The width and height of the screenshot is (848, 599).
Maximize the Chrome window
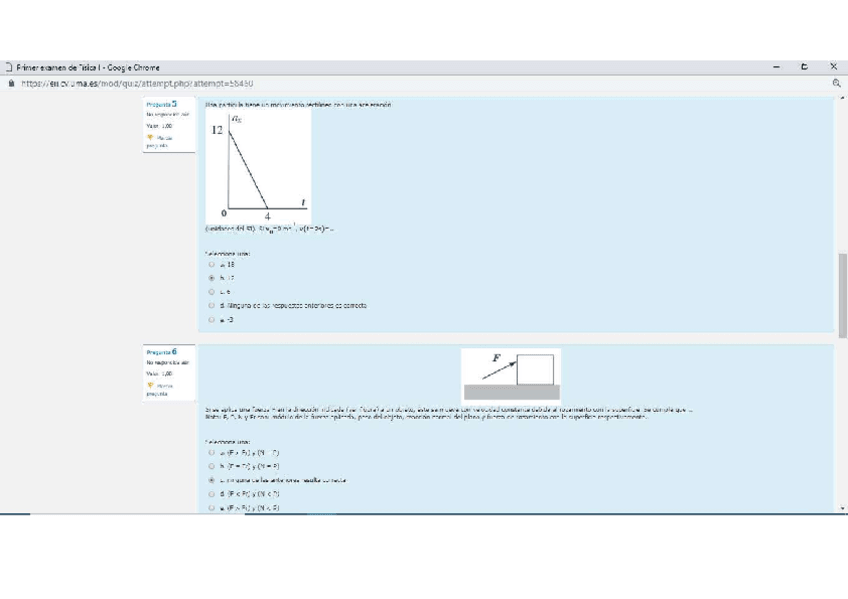[x=805, y=67]
